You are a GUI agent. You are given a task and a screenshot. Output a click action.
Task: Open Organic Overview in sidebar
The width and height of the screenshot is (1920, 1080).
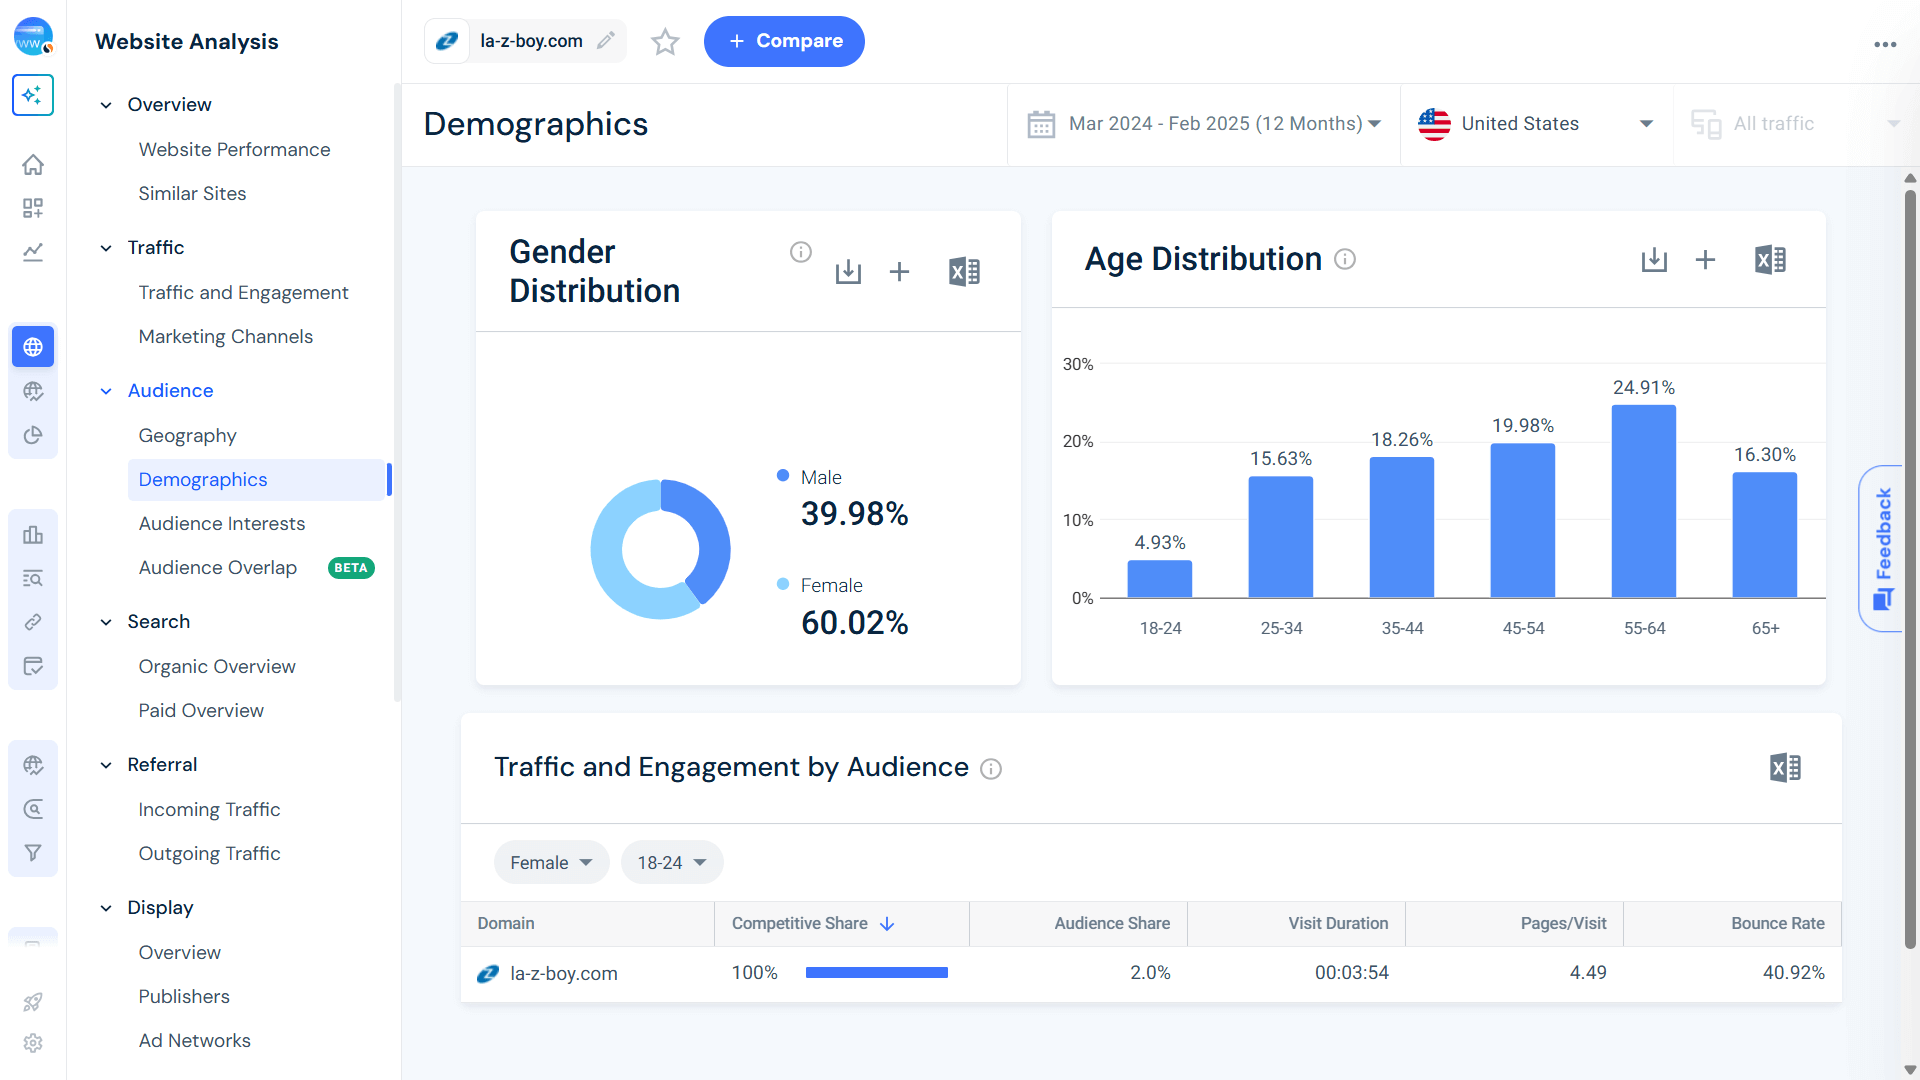(216, 667)
